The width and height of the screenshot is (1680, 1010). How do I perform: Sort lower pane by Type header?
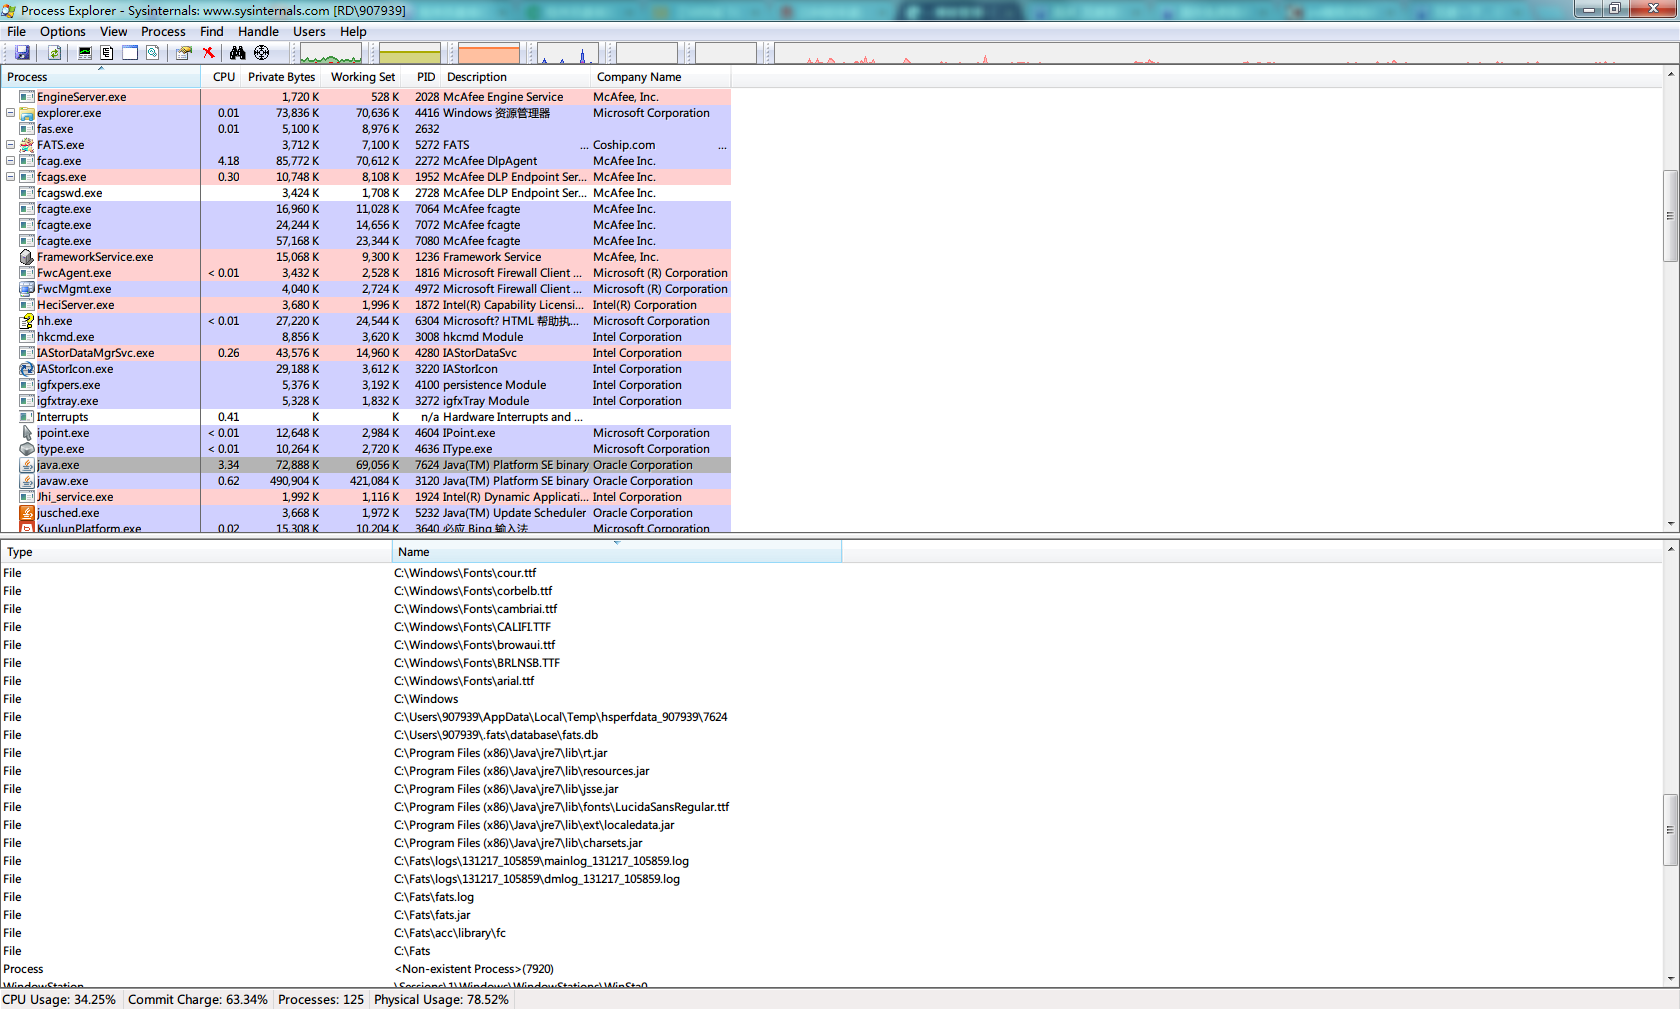pyautogui.click(x=196, y=552)
